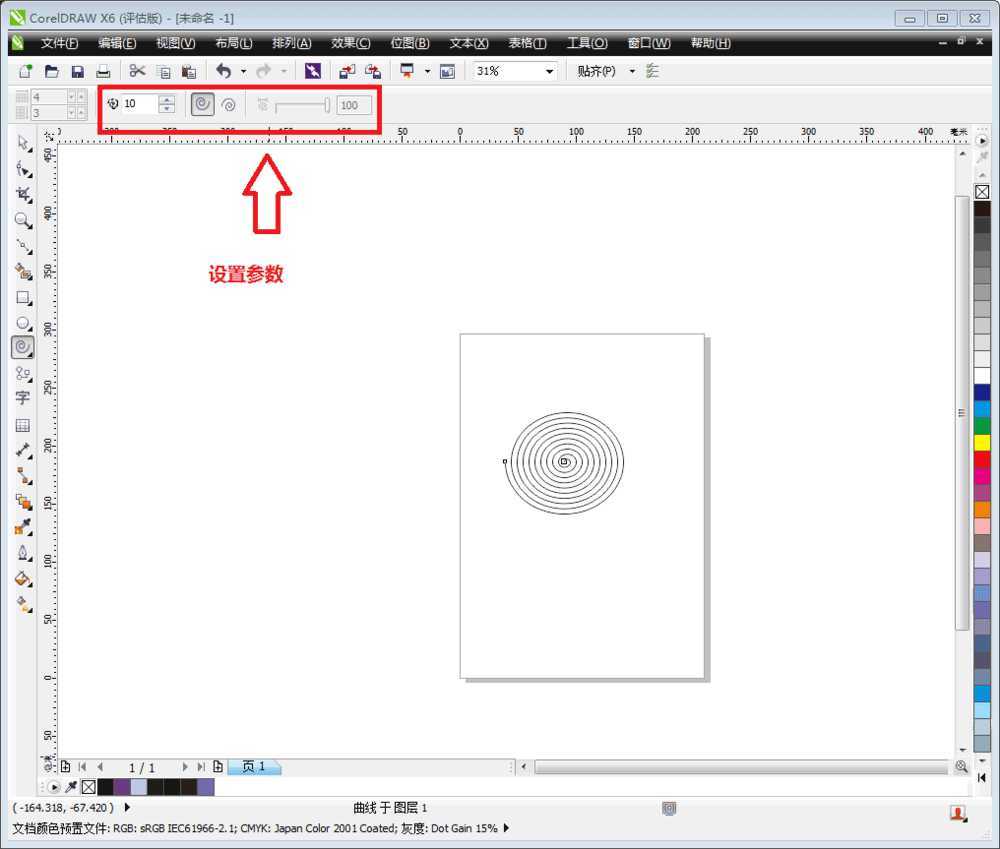Screen dimensions: 1000x849
Task: Select the Pick tool
Action: (x=23, y=143)
